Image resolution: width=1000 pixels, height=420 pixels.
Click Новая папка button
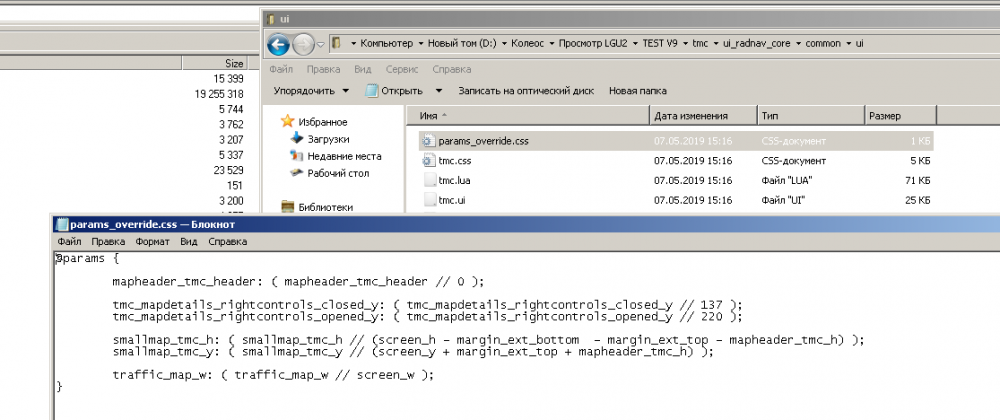click(x=638, y=91)
